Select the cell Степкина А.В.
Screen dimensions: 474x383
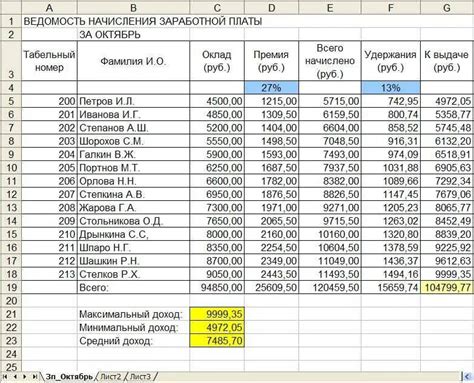[x=133, y=194]
